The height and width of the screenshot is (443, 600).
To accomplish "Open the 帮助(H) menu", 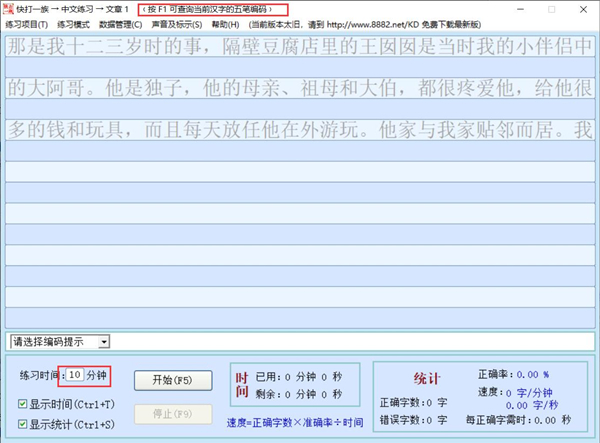I will point(226,24).
